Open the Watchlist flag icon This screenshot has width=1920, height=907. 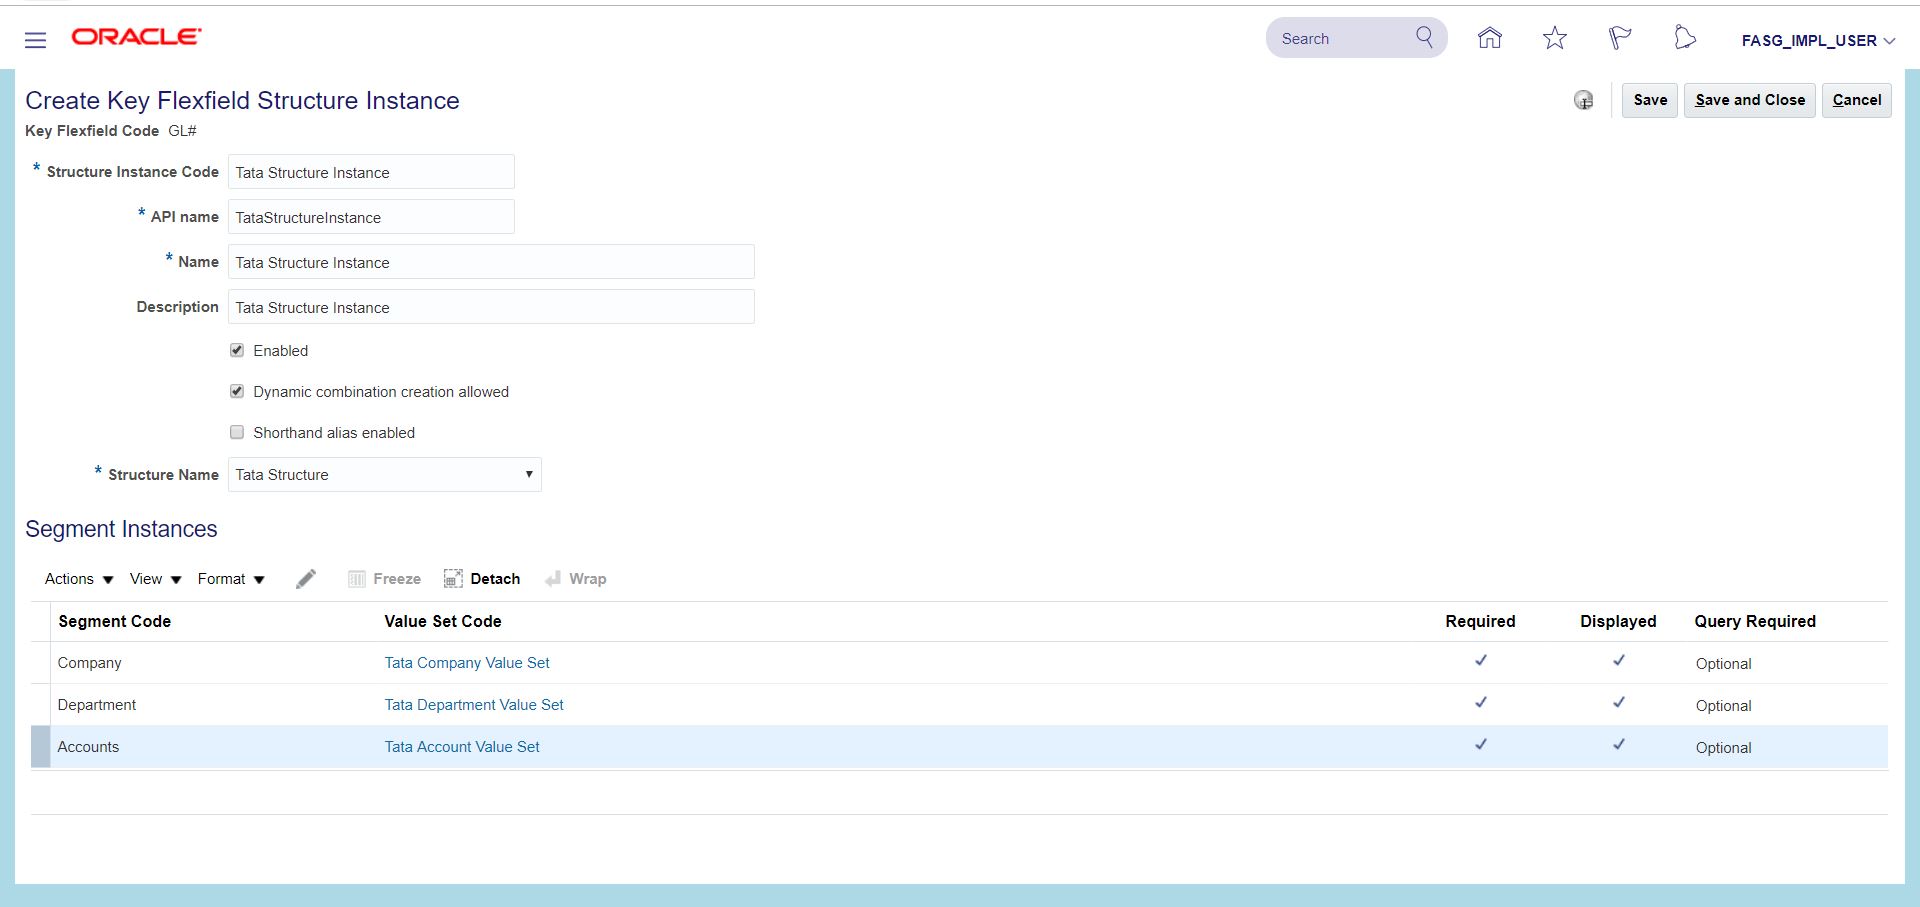click(1619, 38)
